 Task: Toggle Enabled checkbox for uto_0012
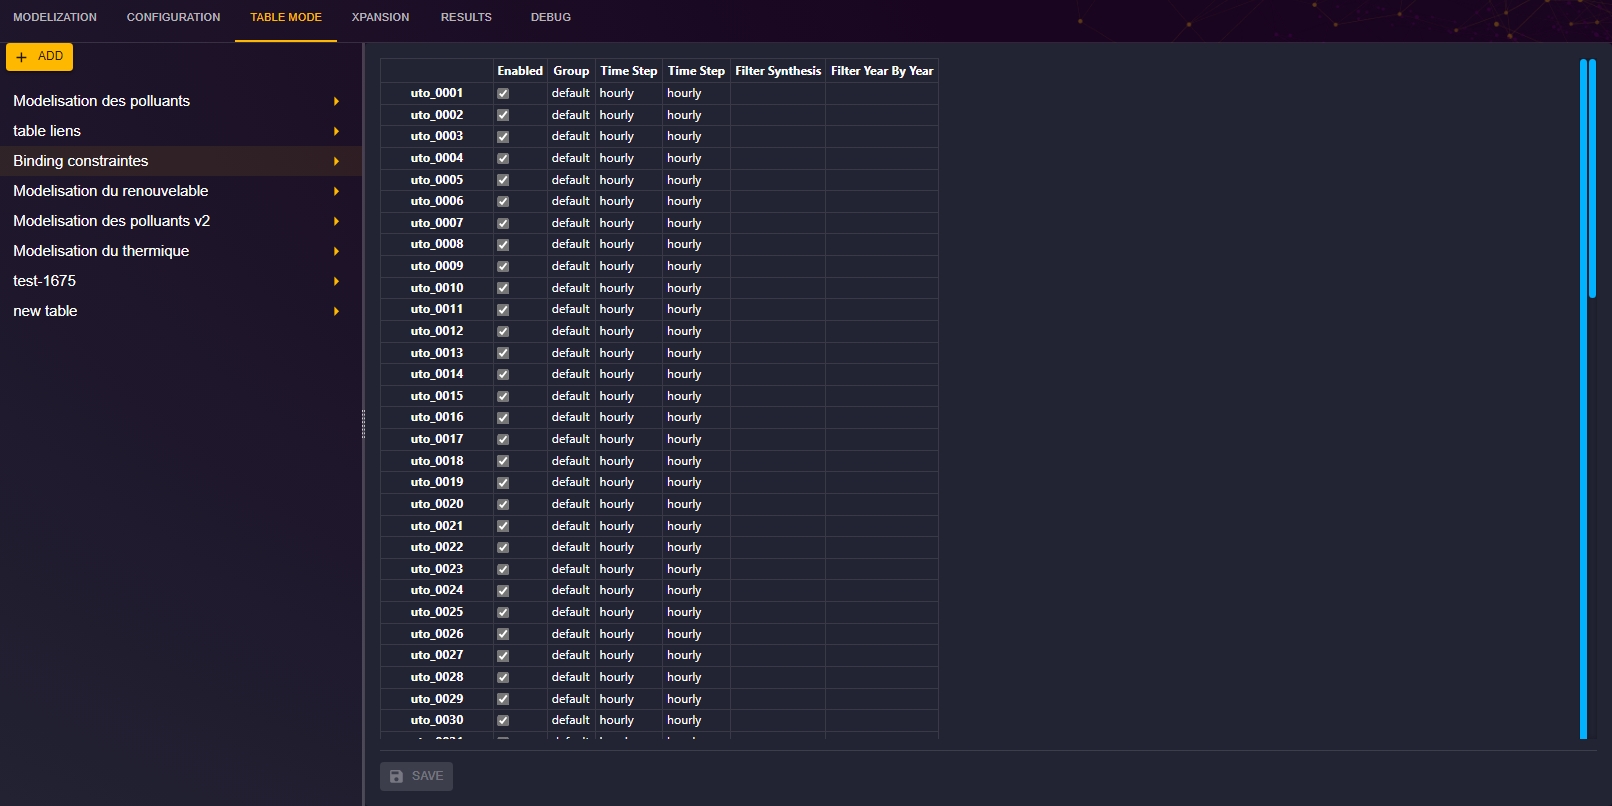(503, 331)
